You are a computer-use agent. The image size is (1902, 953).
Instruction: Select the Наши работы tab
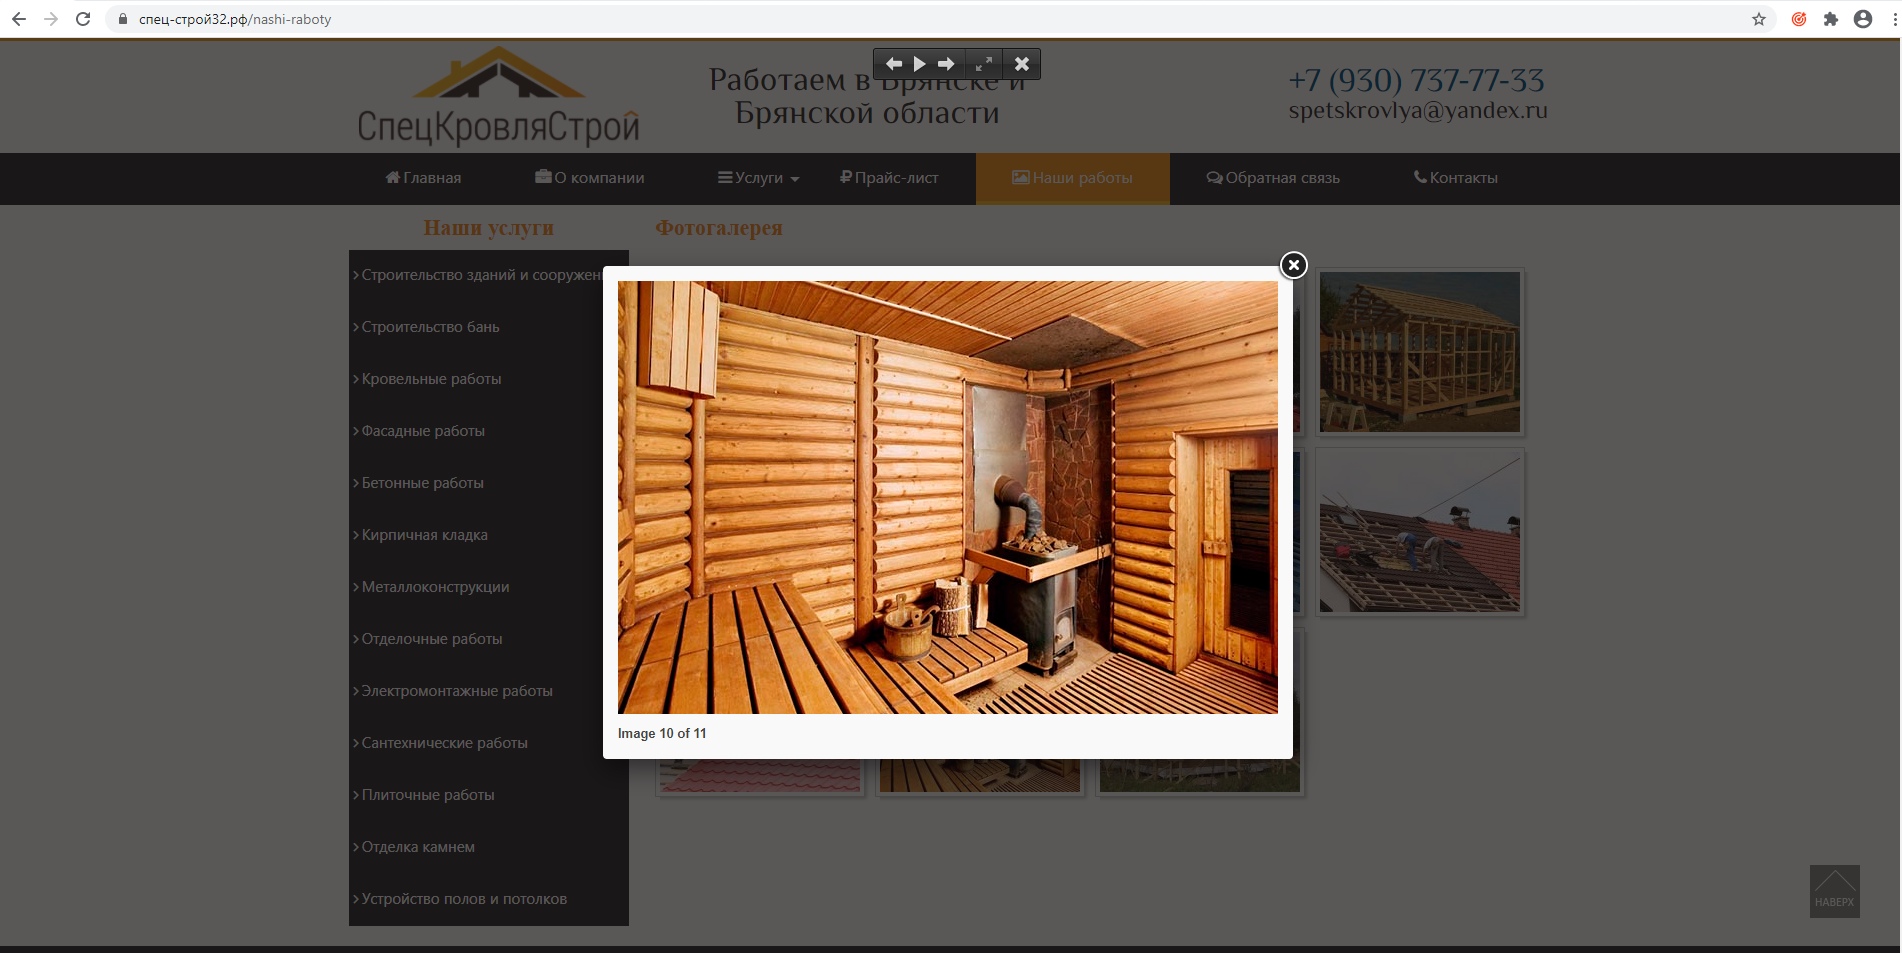[x=1072, y=178]
